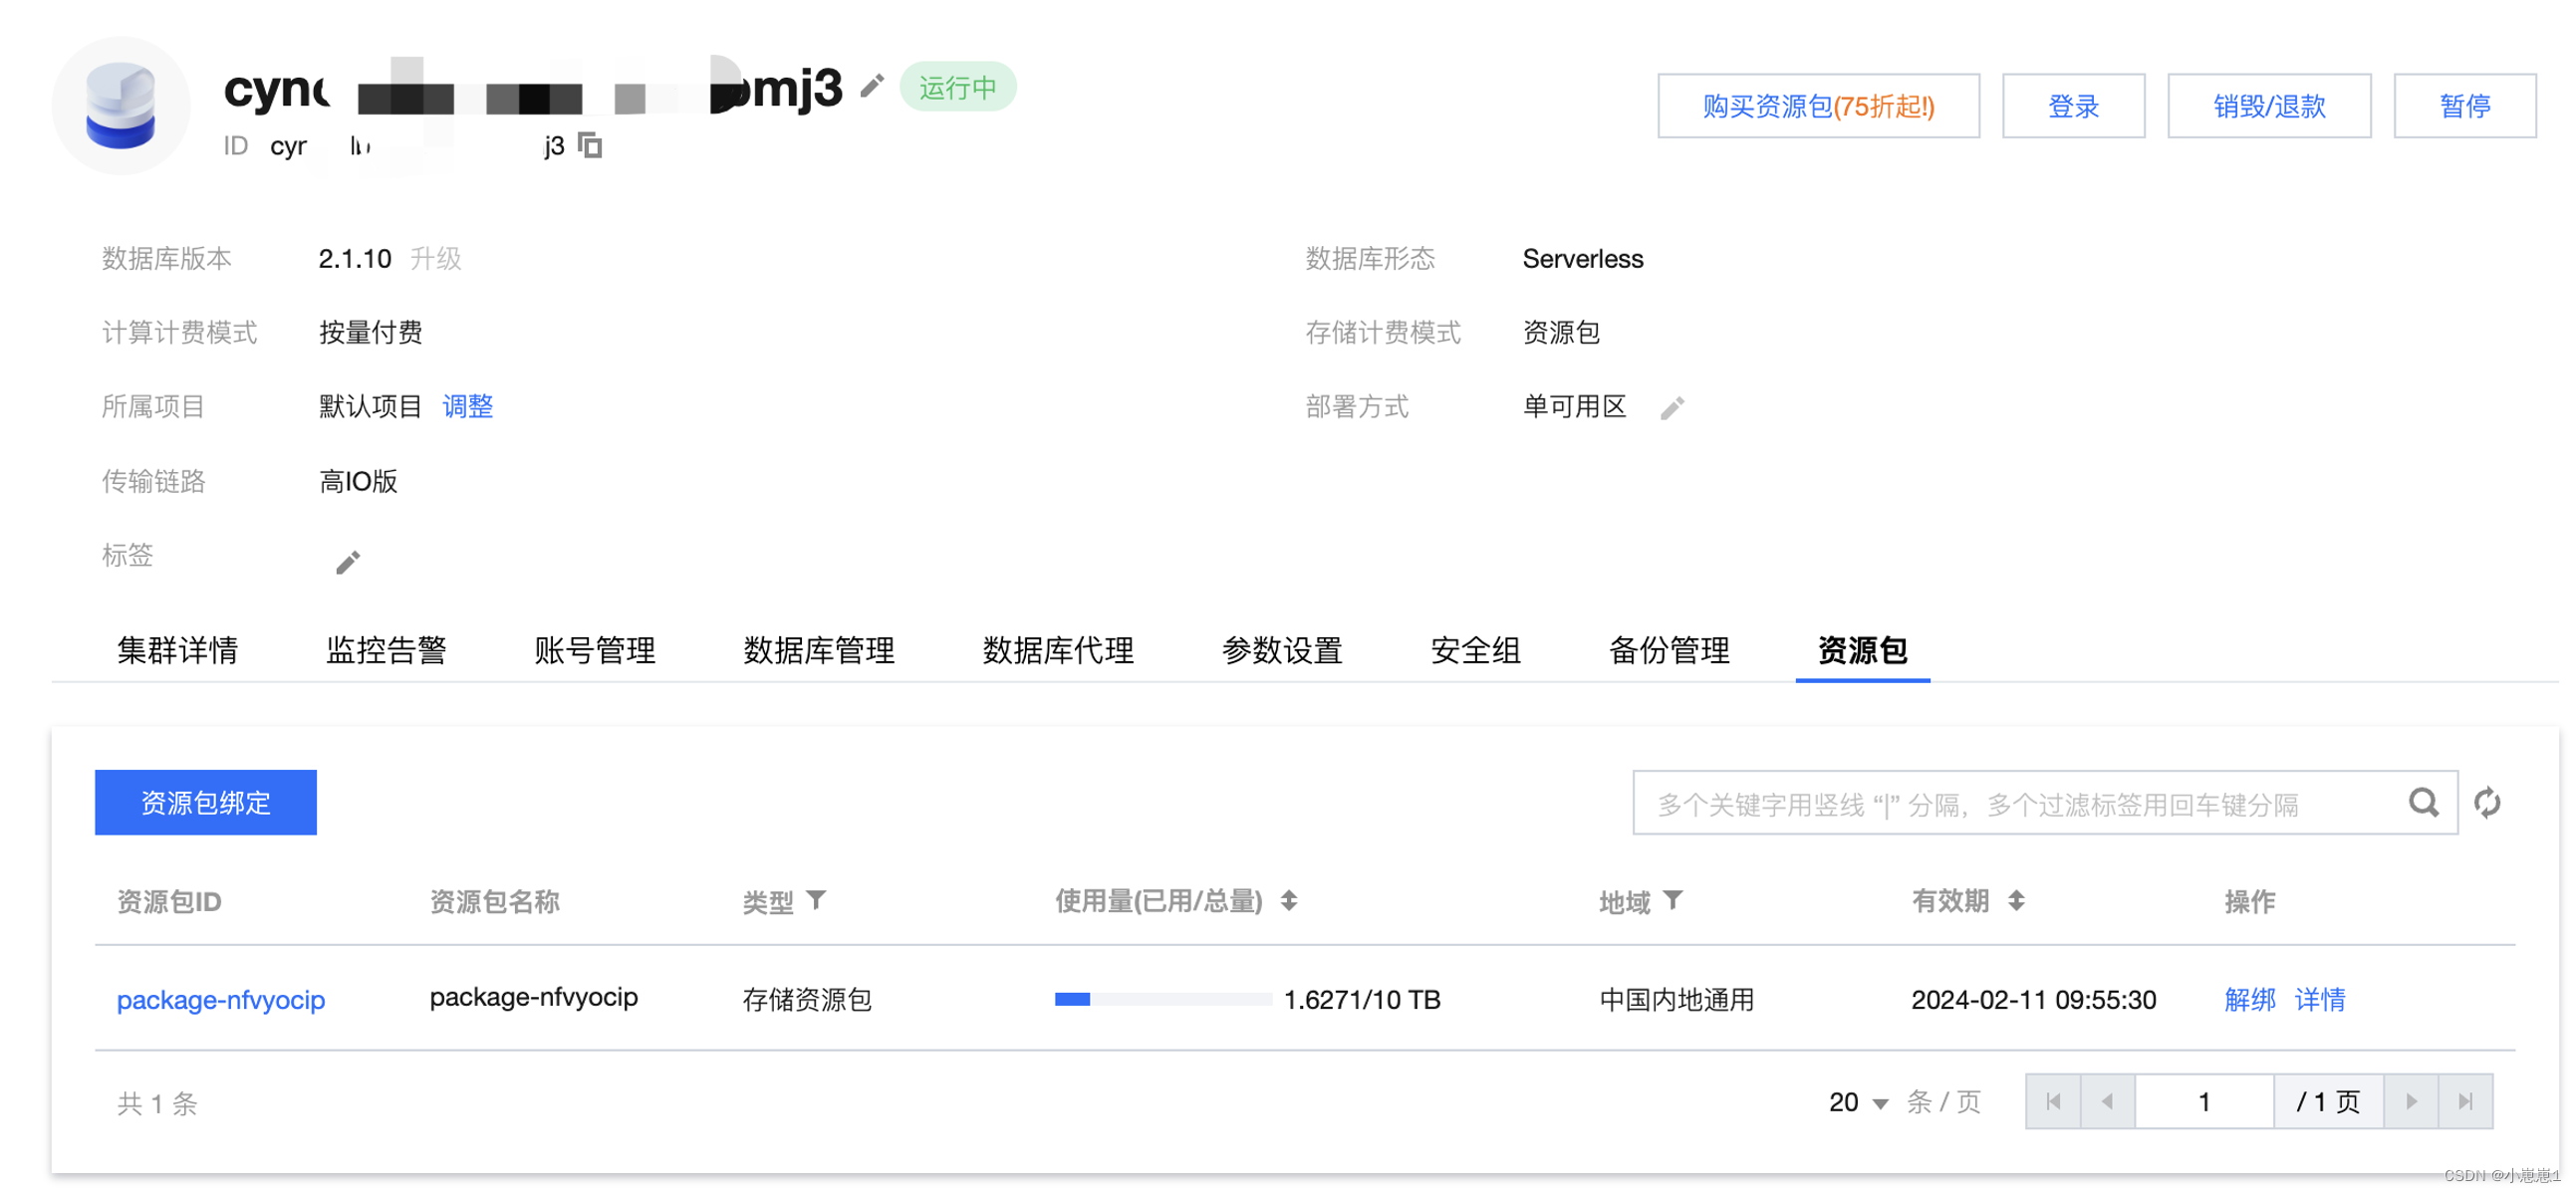This screenshot has width=2576, height=1193.
Task: Click region cell 中国内地通用
Action: click(x=1676, y=998)
